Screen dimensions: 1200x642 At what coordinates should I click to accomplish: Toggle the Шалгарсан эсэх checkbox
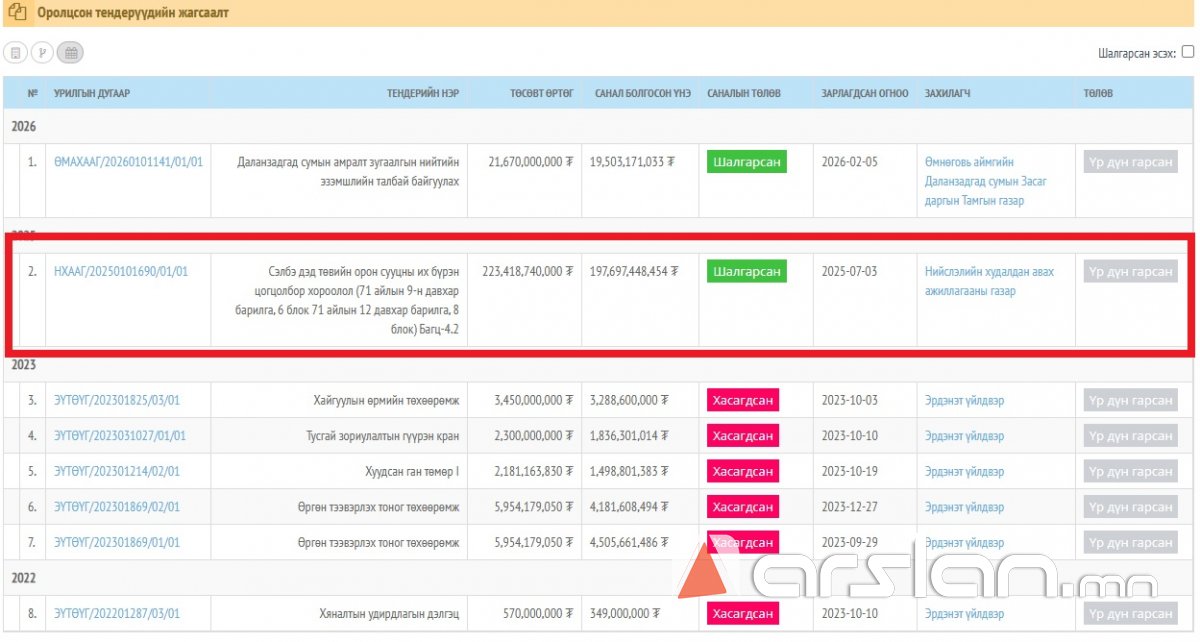1187,52
